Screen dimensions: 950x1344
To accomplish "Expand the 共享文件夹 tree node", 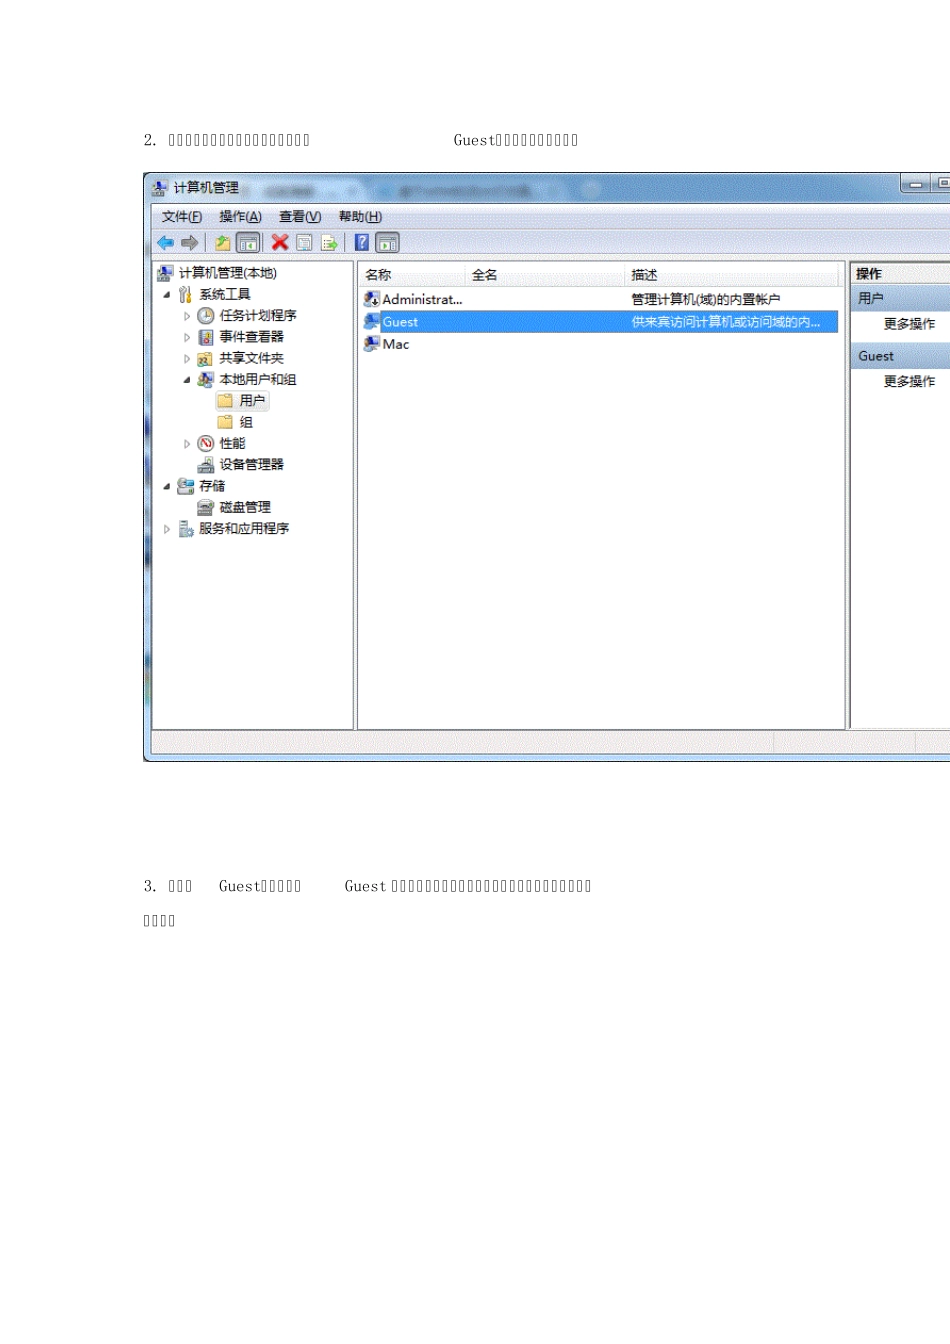I will pos(187,358).
